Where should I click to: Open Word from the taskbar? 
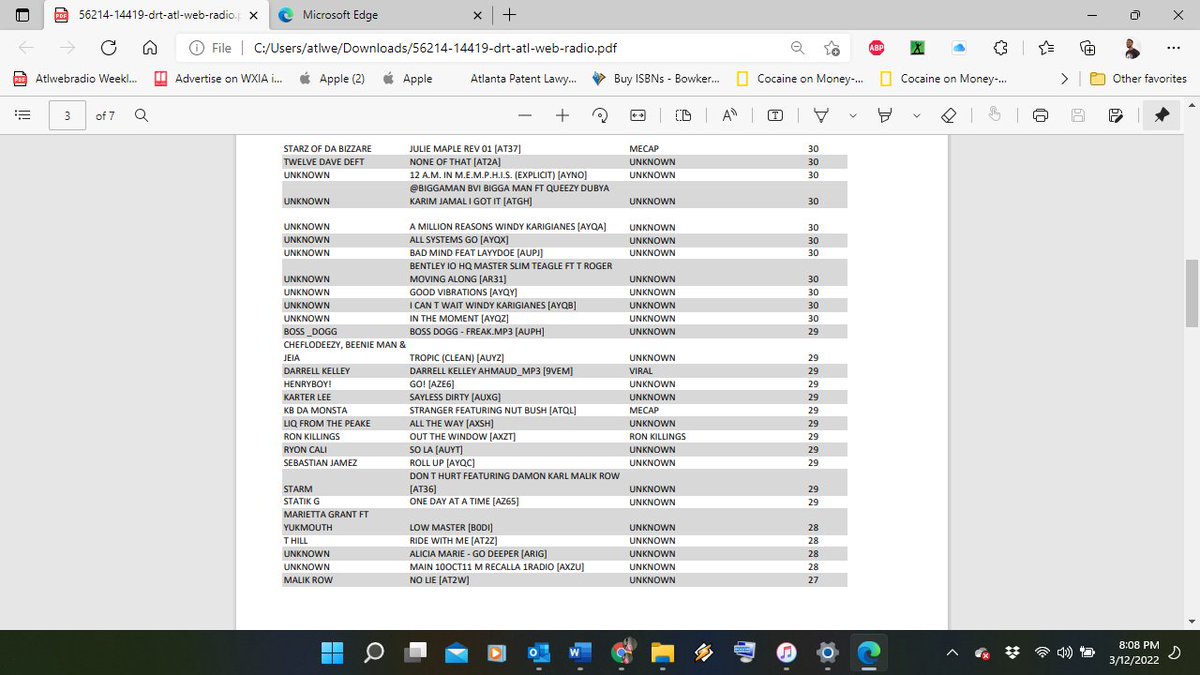tap(578, 652)
